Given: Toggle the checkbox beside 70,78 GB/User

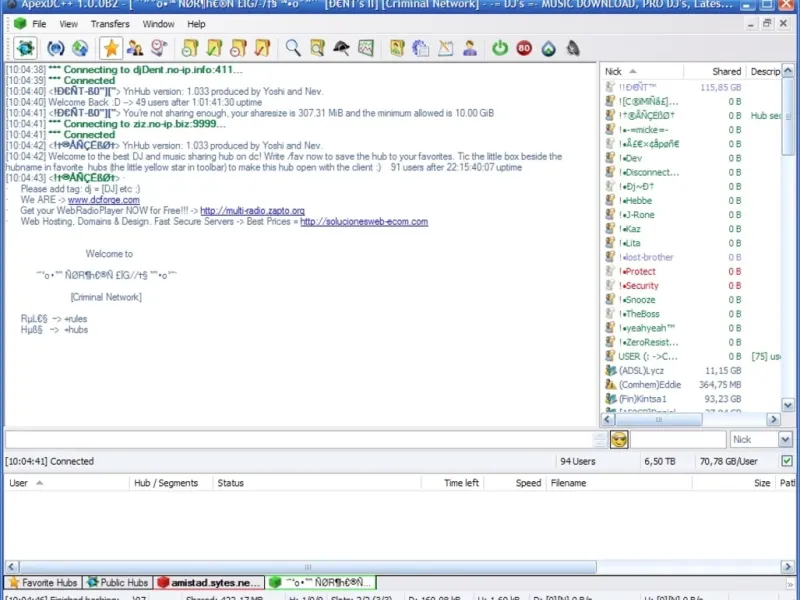Looking at the screenshot, I should tap(787, 461).
